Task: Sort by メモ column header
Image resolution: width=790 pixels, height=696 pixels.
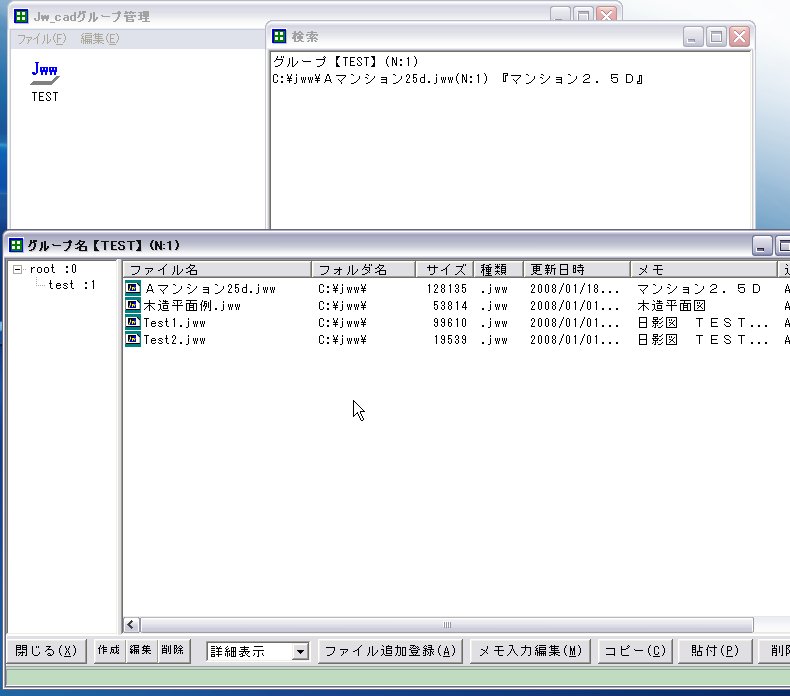Action: point(704,270)
